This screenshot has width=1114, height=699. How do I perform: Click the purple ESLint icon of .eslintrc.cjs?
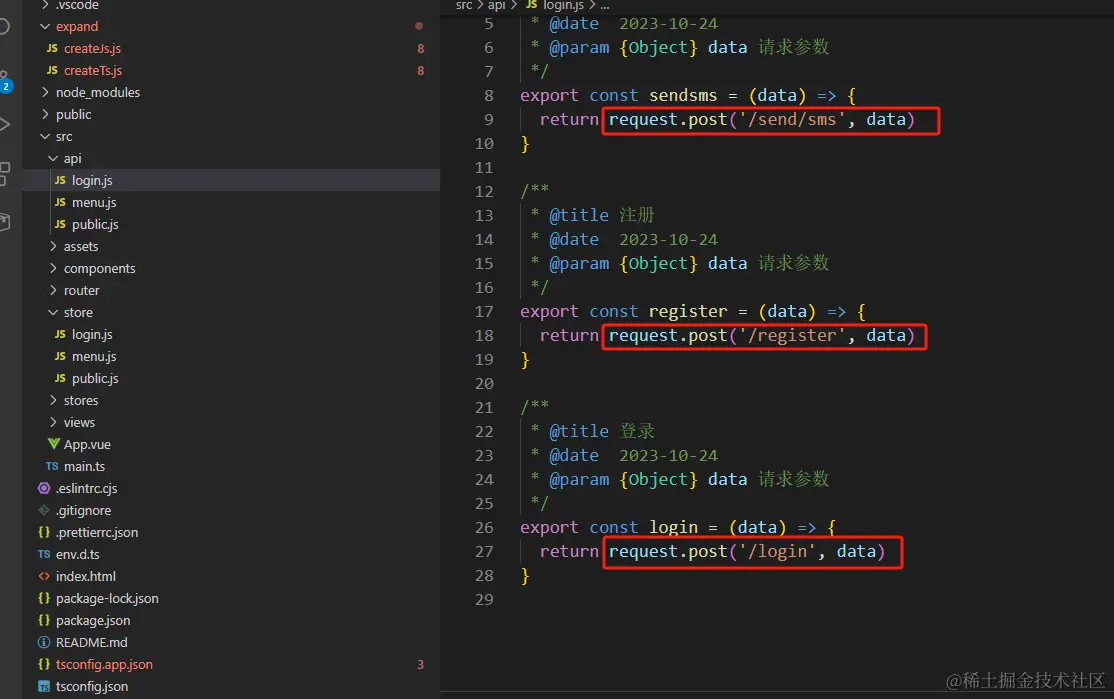44,488
